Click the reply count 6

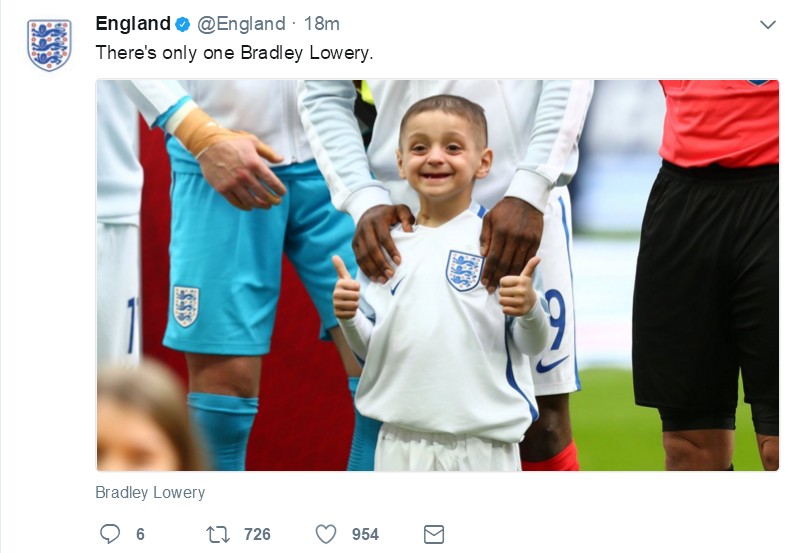click(x=140, y=534)
